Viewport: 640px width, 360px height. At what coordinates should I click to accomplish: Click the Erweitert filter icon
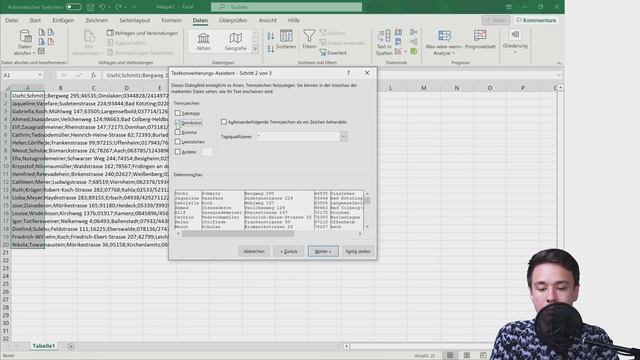point(323,53)
